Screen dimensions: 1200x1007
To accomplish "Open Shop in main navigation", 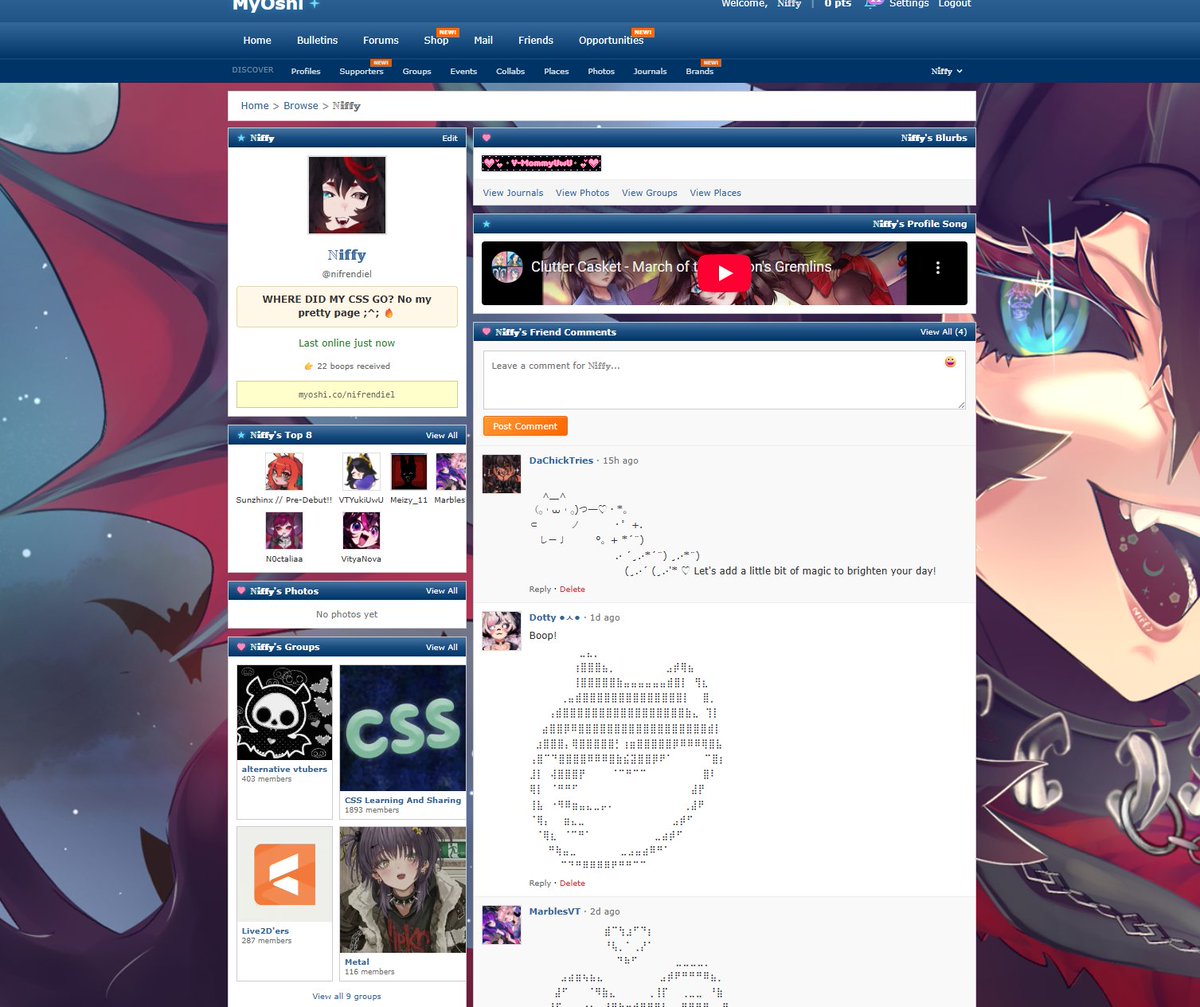I will (x=436, y=40).
